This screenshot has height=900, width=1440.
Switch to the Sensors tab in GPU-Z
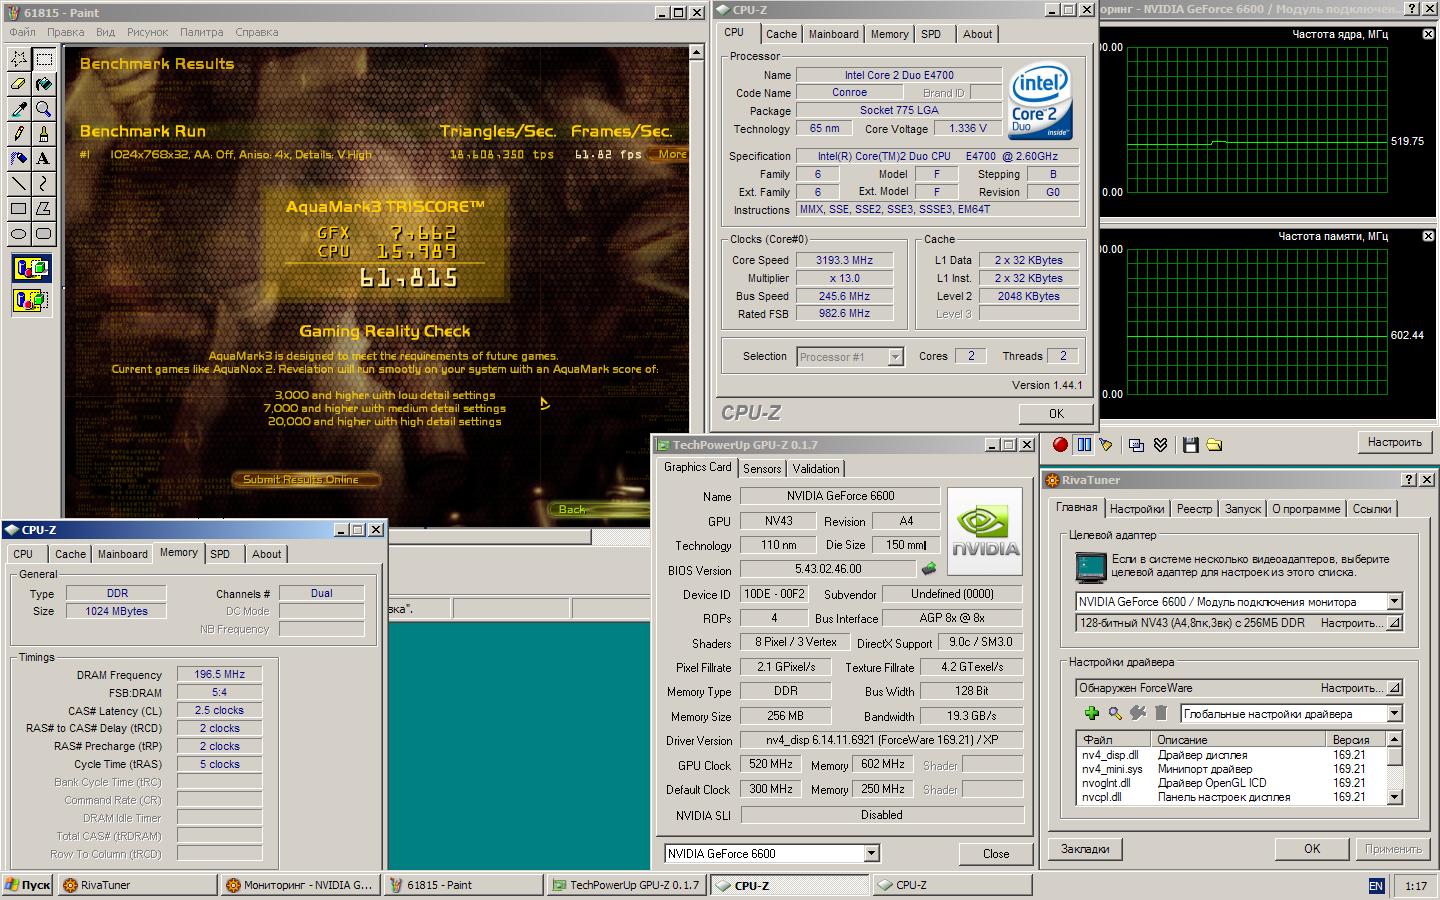(762, 469)
